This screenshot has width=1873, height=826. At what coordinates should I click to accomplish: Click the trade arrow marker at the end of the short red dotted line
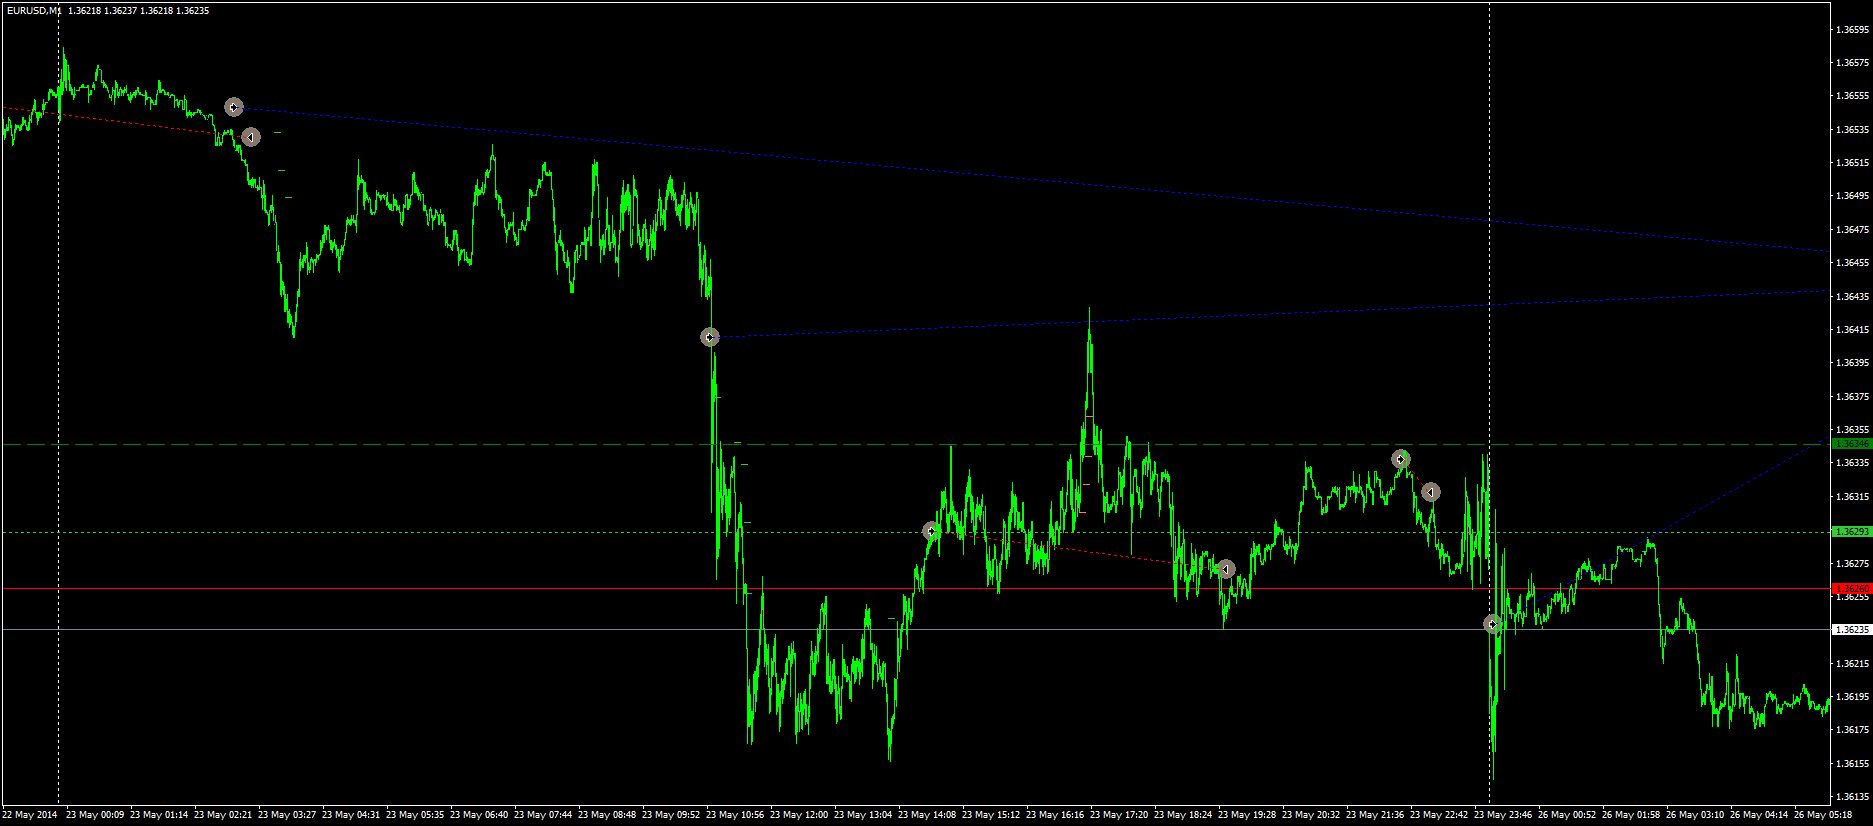pyautogui.click(x=1431, y=492)
